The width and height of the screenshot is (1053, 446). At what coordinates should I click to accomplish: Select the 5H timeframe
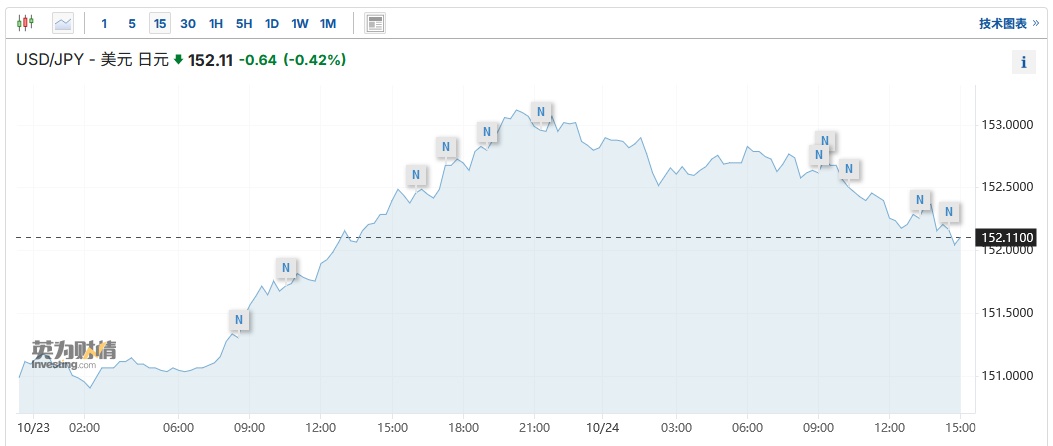tap(244, 22)
